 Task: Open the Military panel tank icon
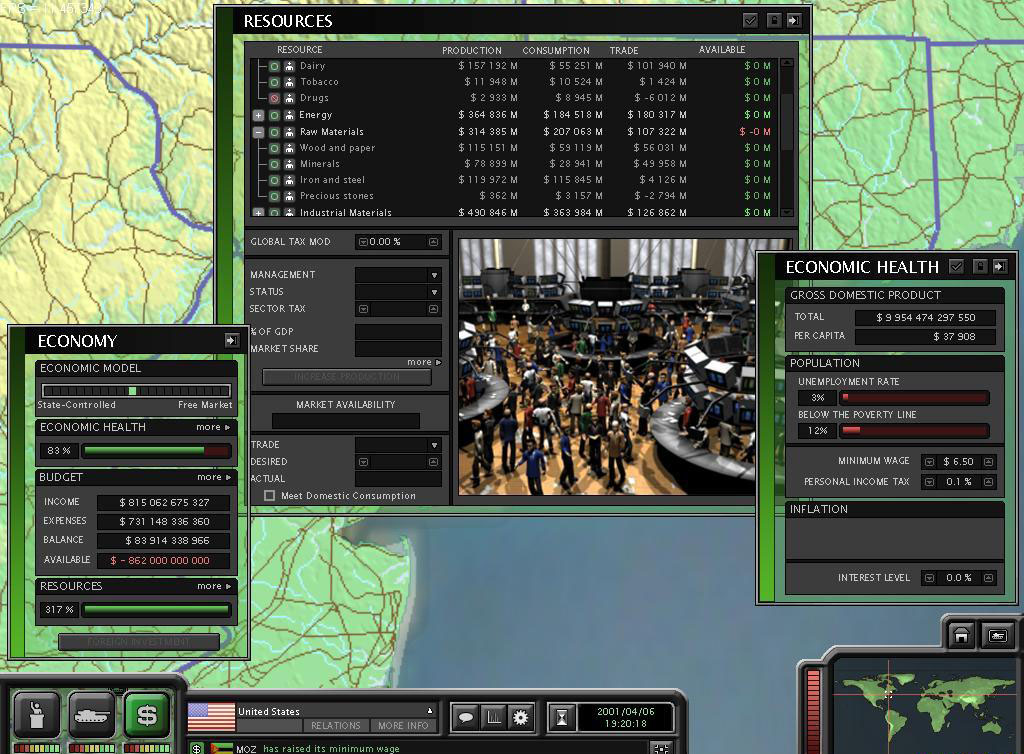point(92,714)
